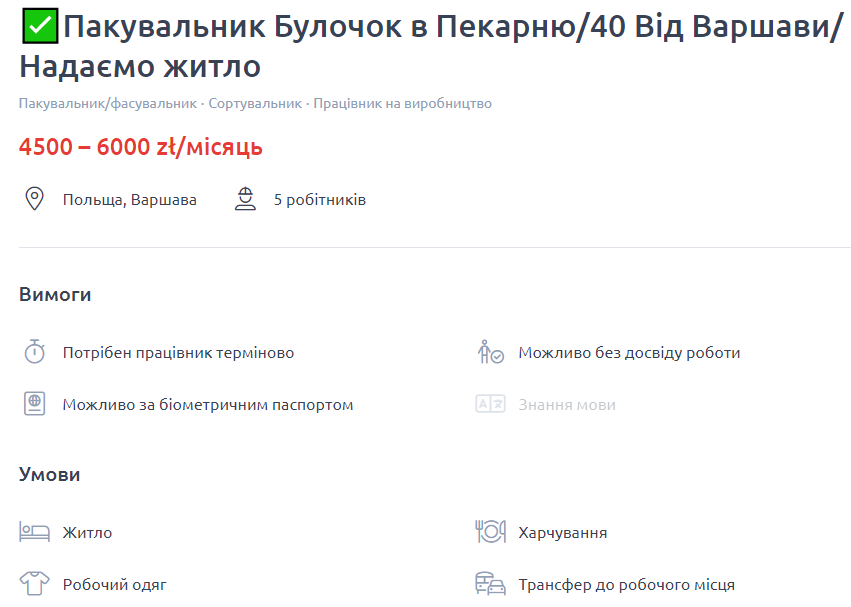The height and width of the screenshot is (607, 851).
Task: Click the Пакувальник/фасувальник category link
Action: coord(95,102)
